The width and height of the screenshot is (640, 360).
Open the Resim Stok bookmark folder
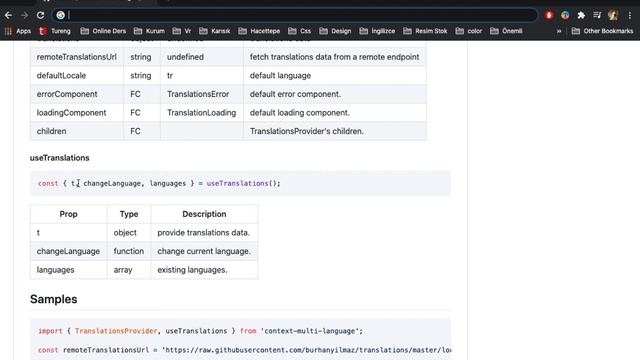tap(425, 31)
